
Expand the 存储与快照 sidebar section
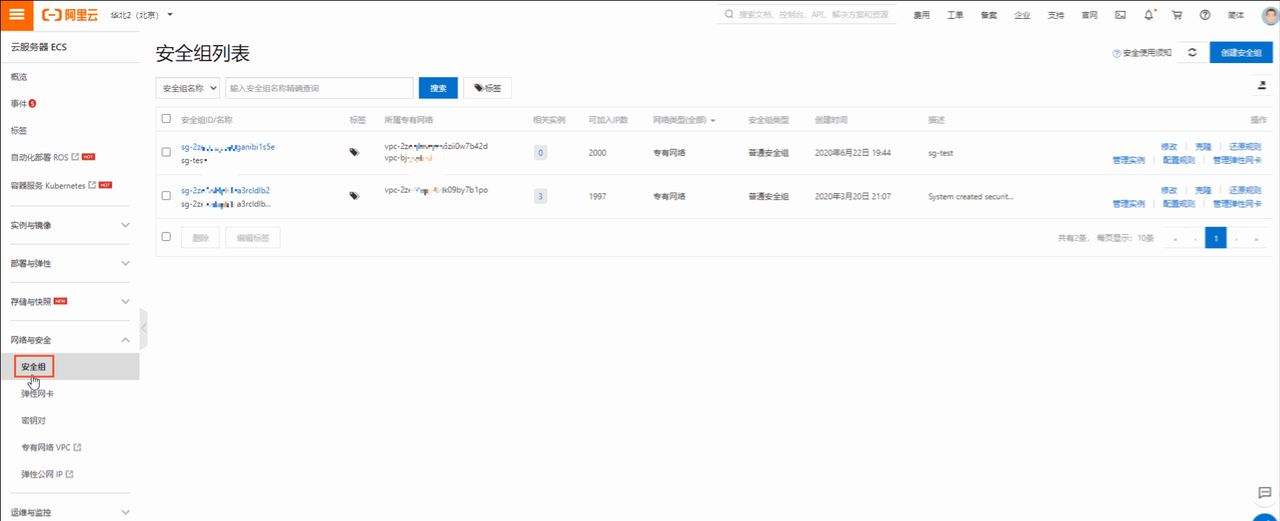[x=70, y=301]
